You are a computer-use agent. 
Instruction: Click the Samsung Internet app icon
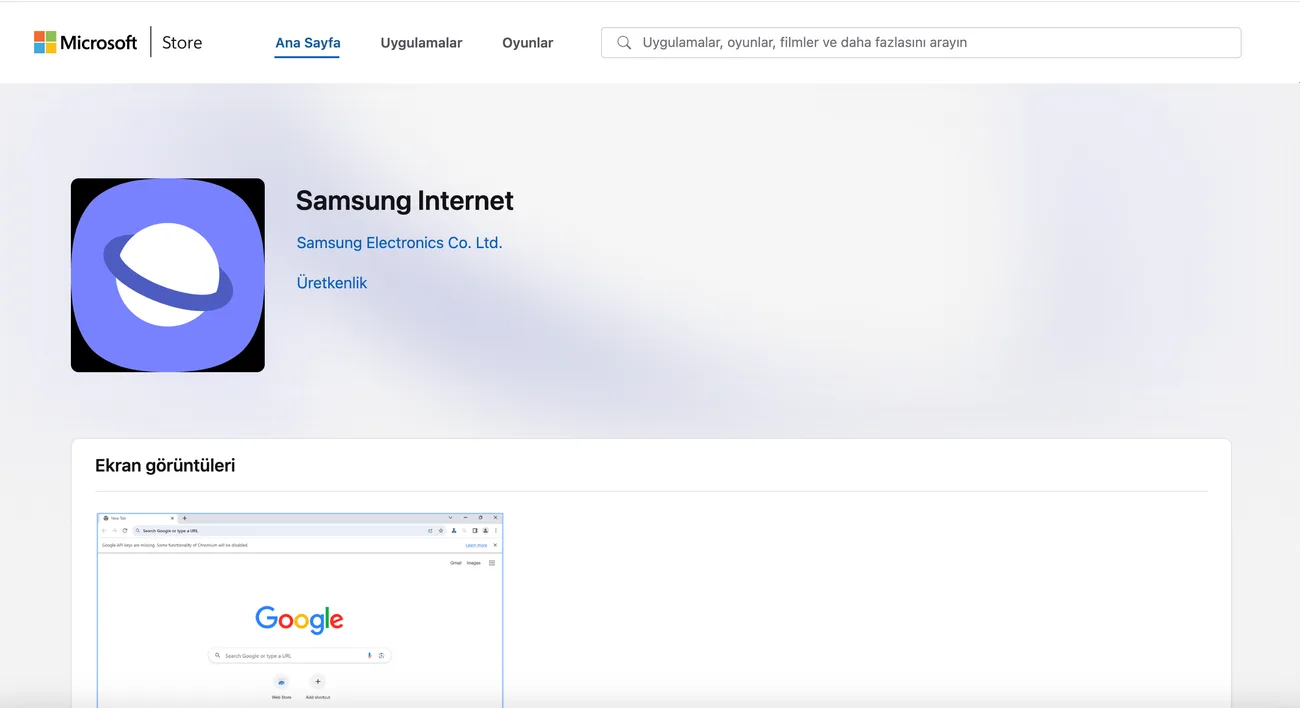168,275
